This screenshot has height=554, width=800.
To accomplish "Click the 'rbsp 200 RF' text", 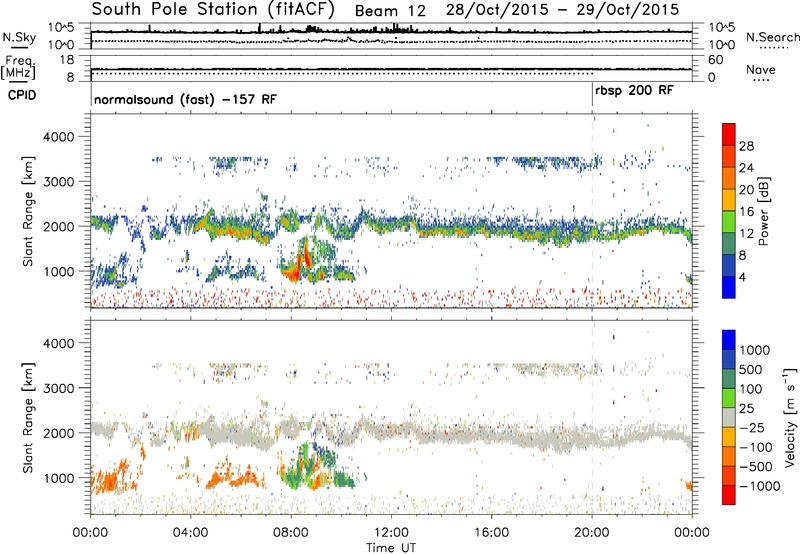I will pos(634,91).
